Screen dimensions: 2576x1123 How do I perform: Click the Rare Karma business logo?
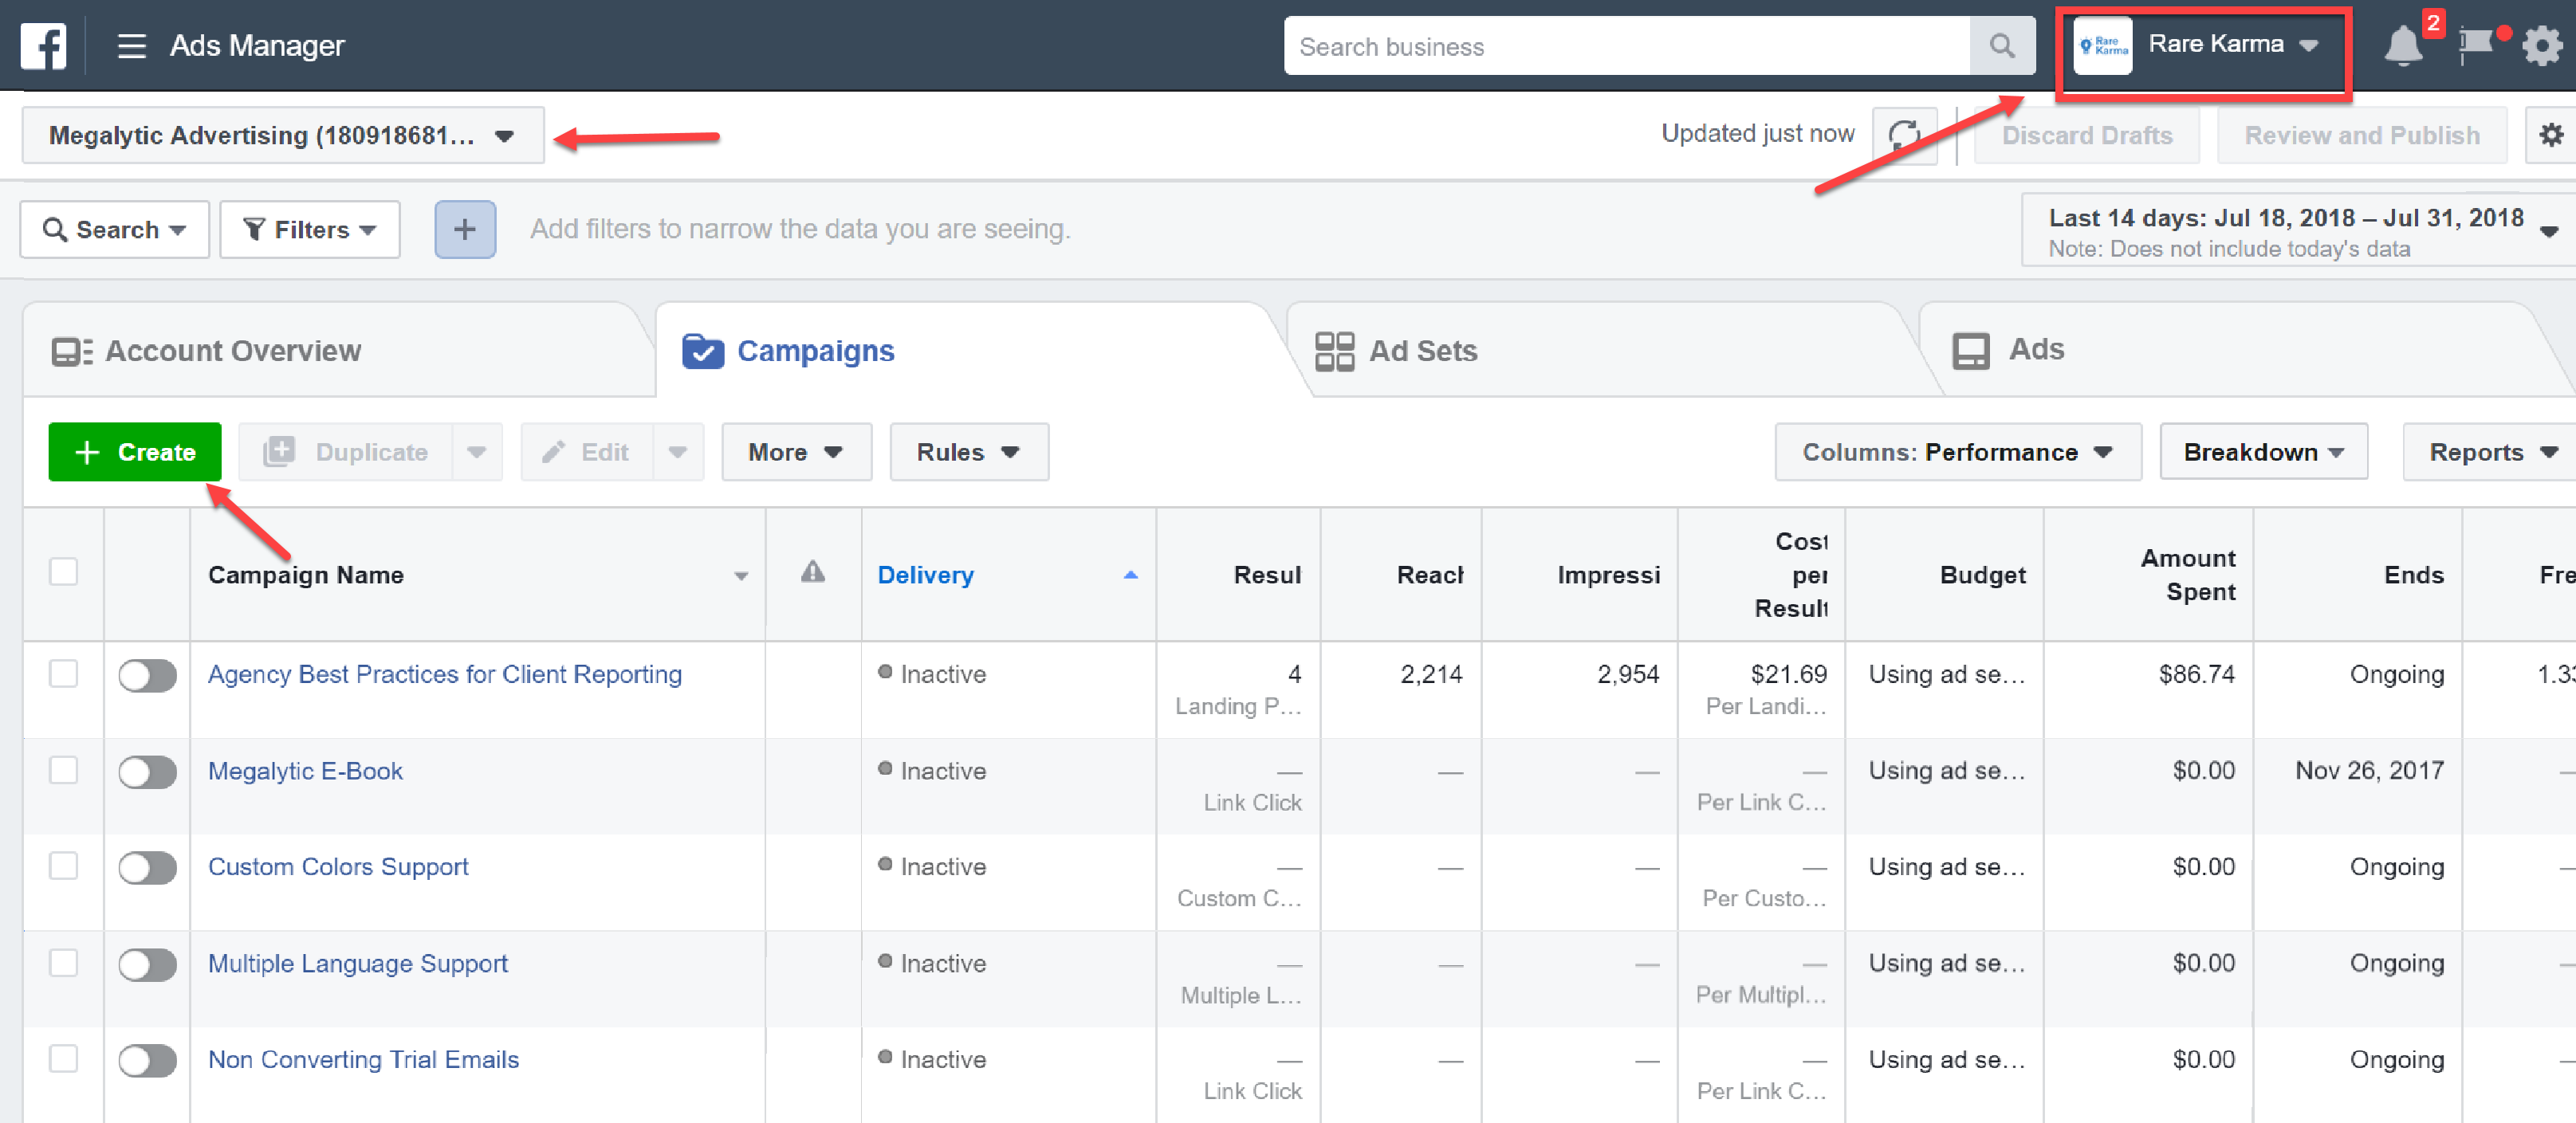[2102, 46]
